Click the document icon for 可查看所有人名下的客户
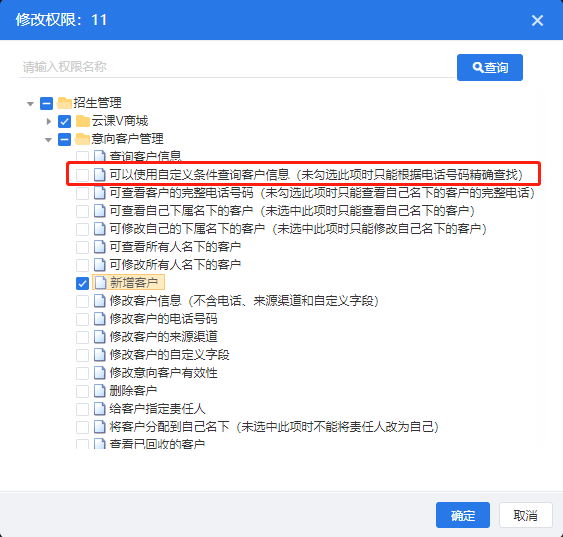Viewport: 563px width, 537px height. (x=99, y=247)
